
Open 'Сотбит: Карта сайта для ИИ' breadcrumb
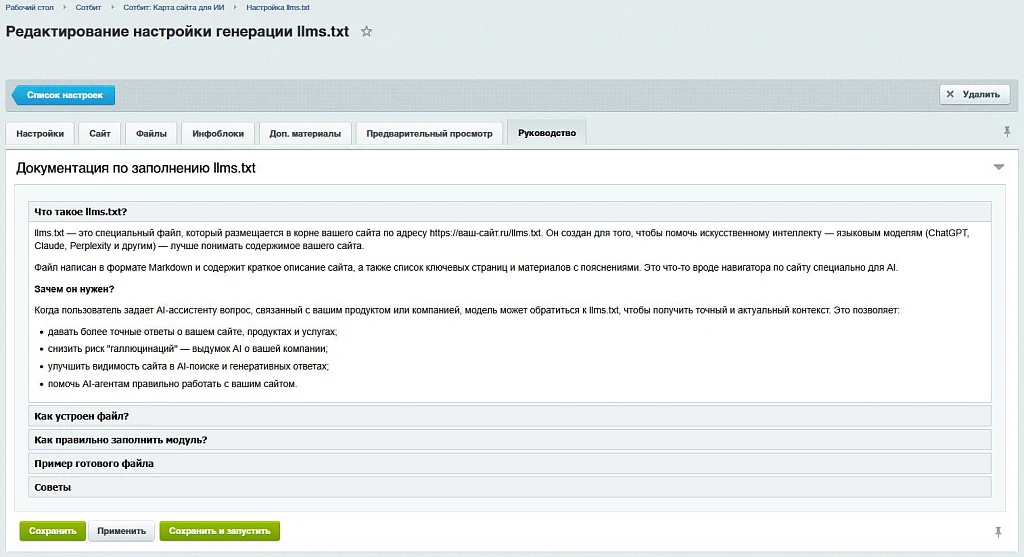point(174,7)
